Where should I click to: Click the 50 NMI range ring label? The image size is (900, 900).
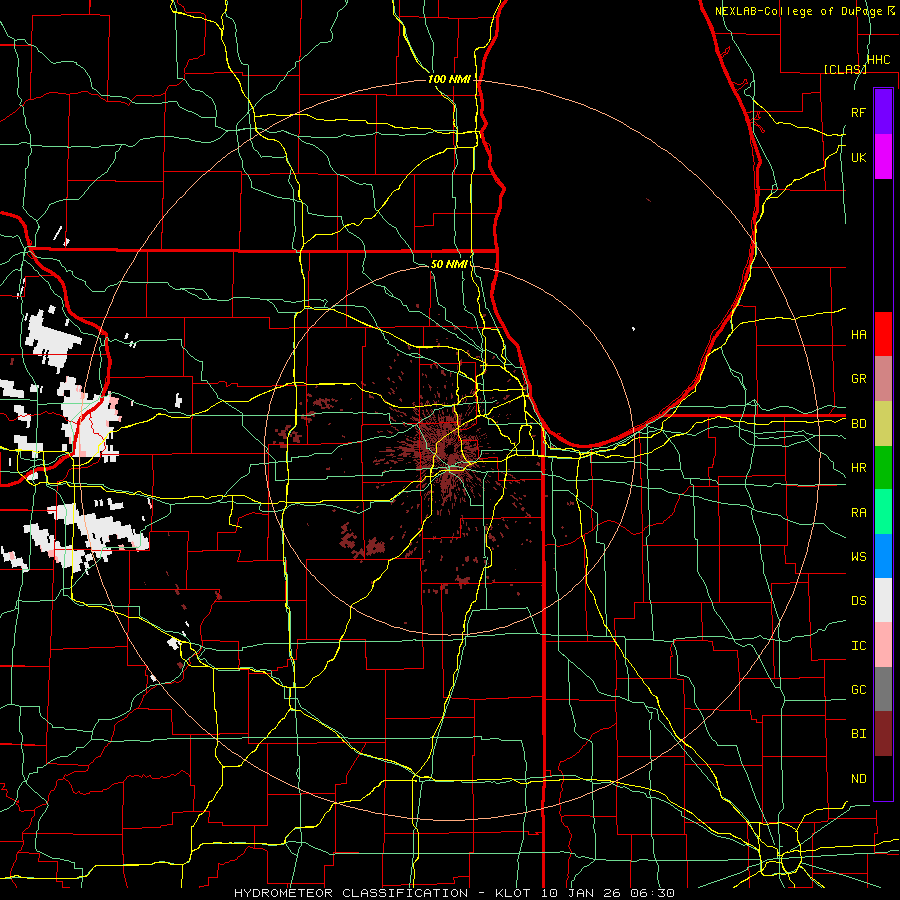pos(449,264)
